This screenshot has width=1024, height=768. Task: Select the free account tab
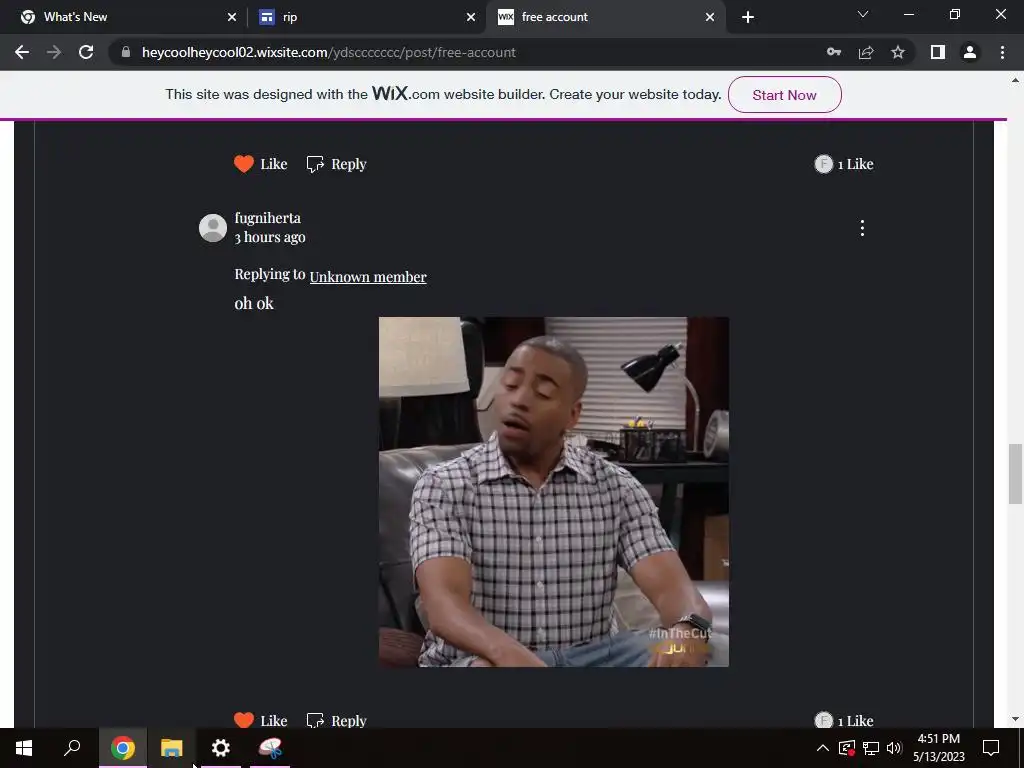[605, 17]
